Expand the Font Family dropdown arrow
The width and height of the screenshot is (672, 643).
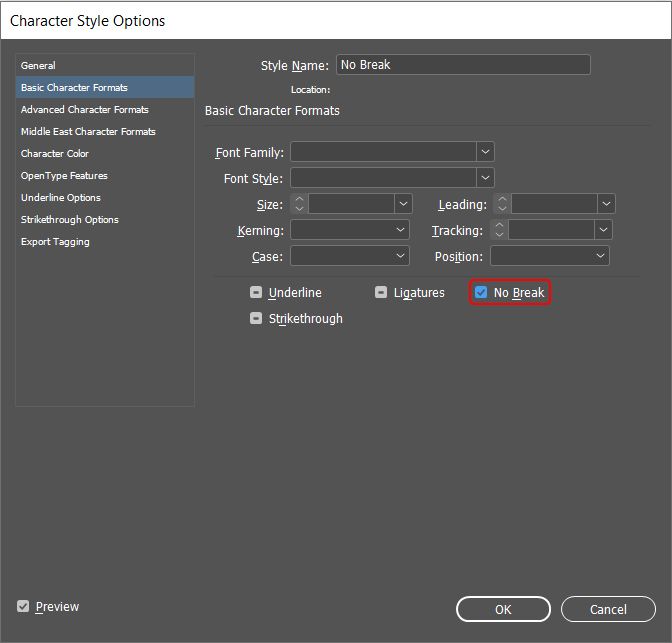point(485,152)
